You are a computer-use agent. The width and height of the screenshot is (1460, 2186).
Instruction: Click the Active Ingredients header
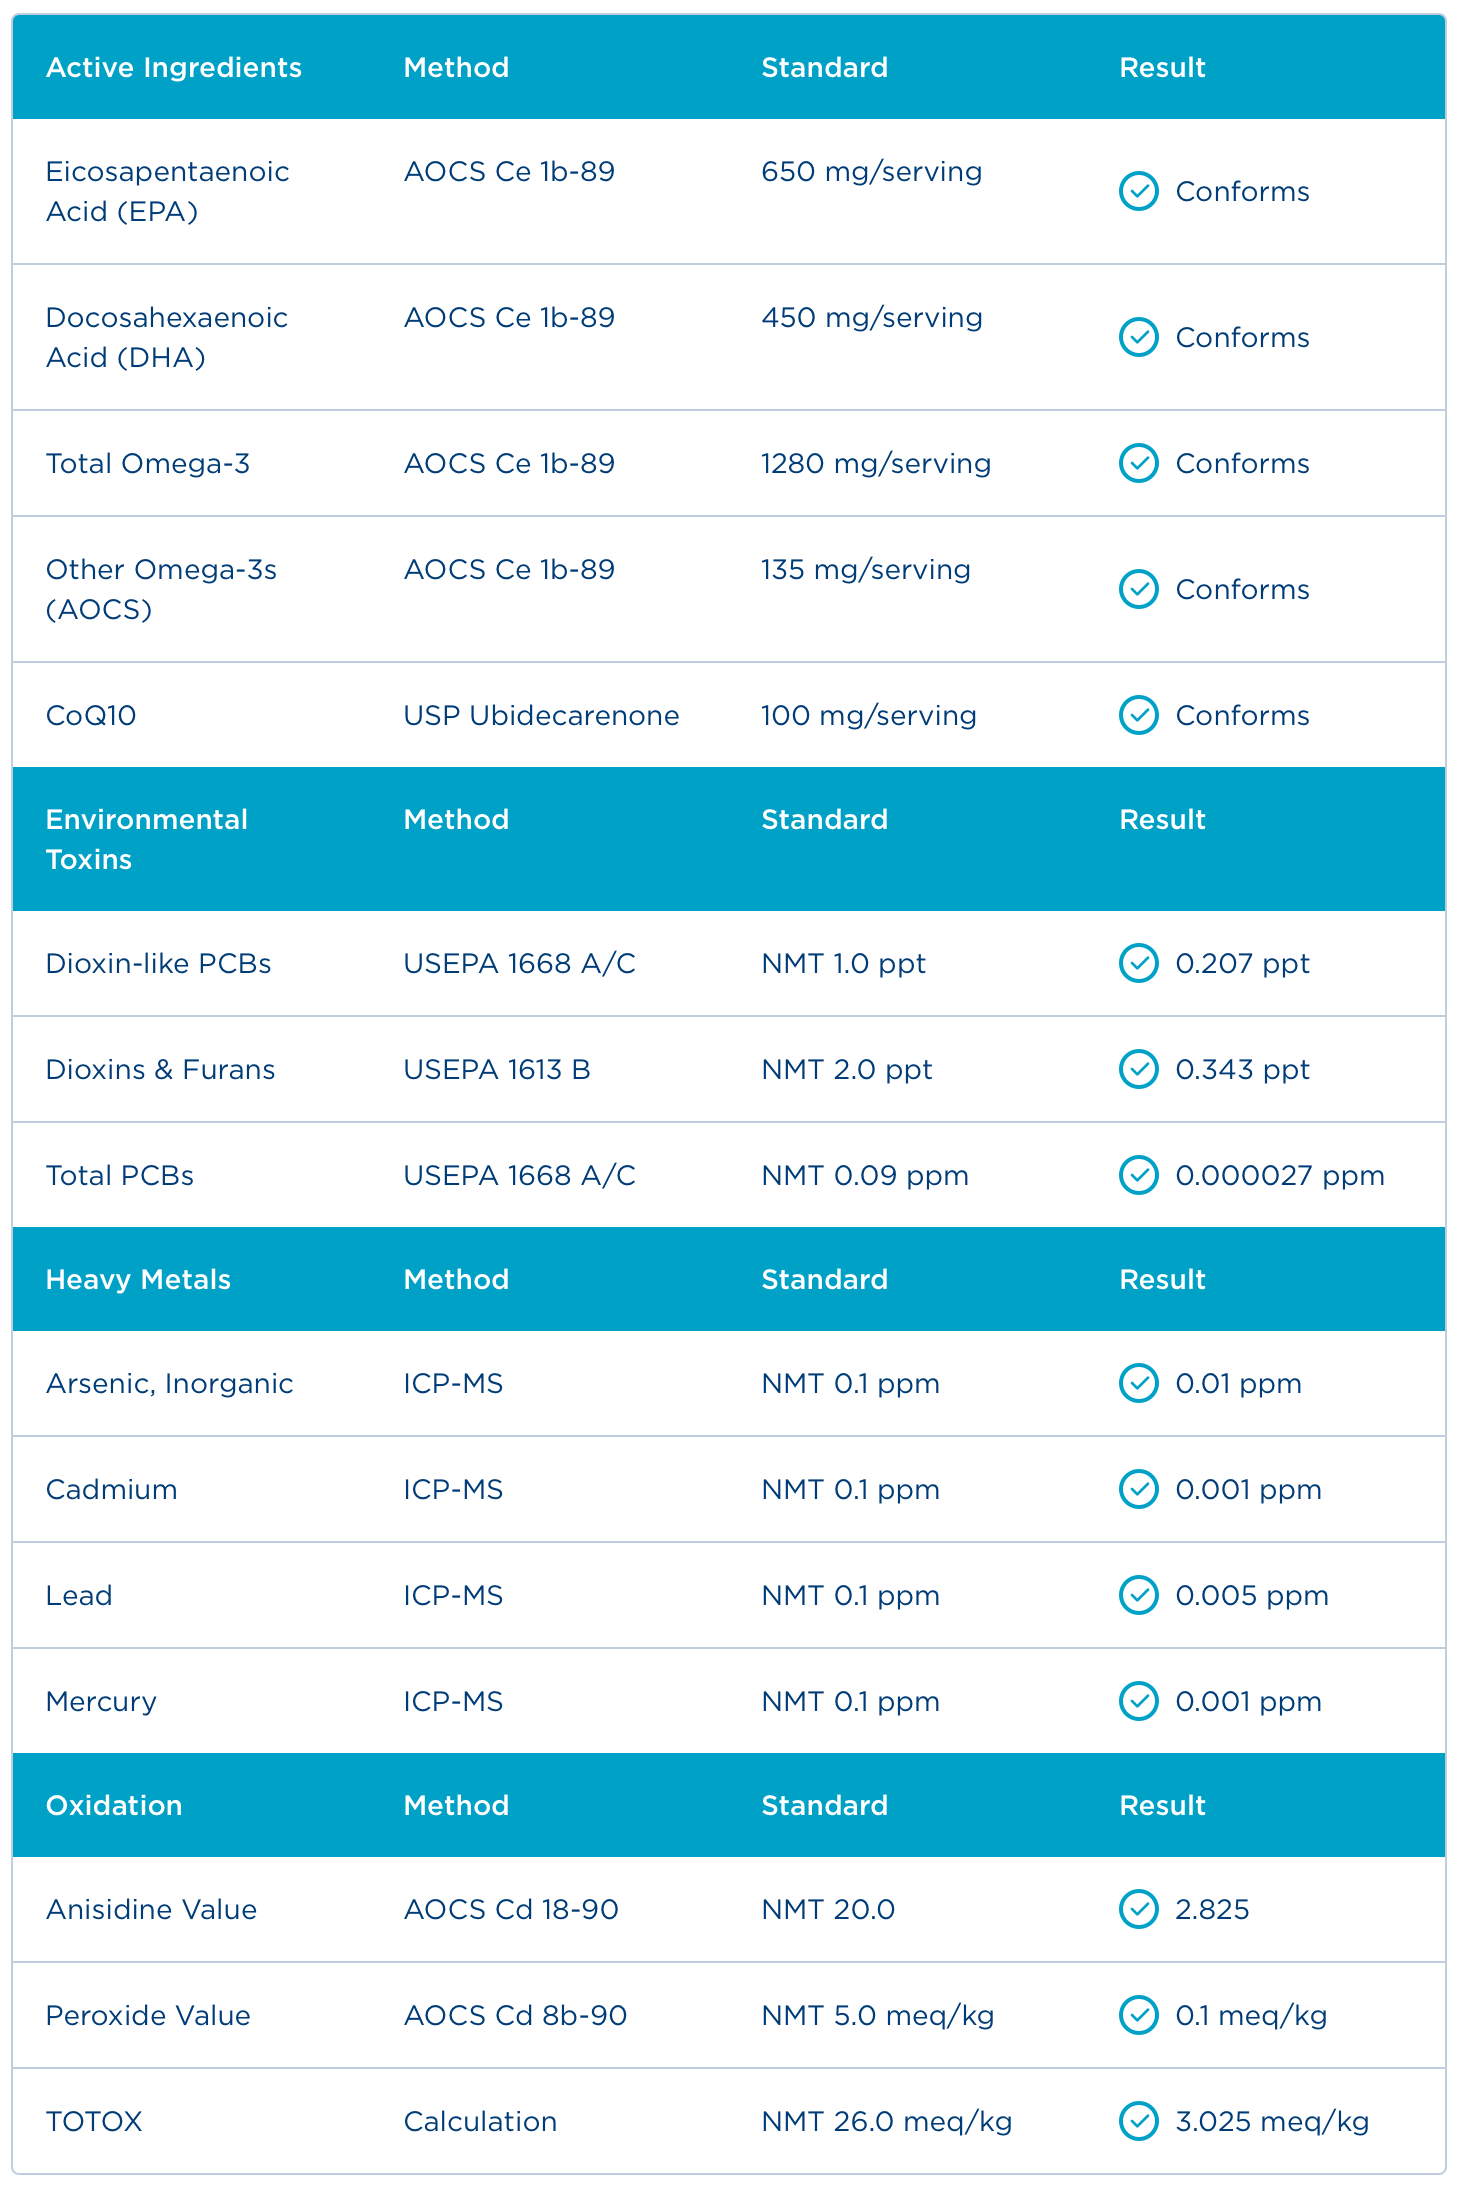pos(174,67)
